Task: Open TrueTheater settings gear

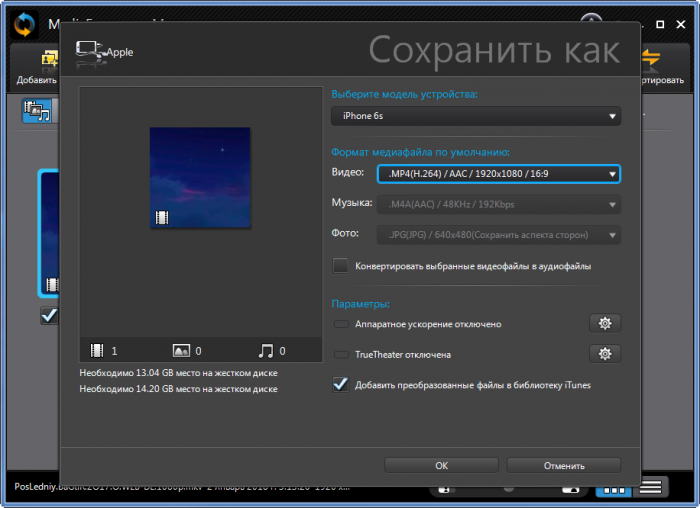Action: 604,354
